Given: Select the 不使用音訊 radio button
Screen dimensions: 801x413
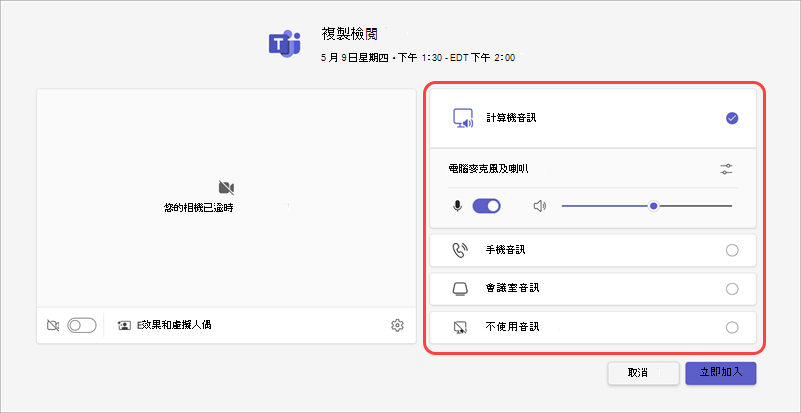Looking at the screenshot, I should click(732, 327).
